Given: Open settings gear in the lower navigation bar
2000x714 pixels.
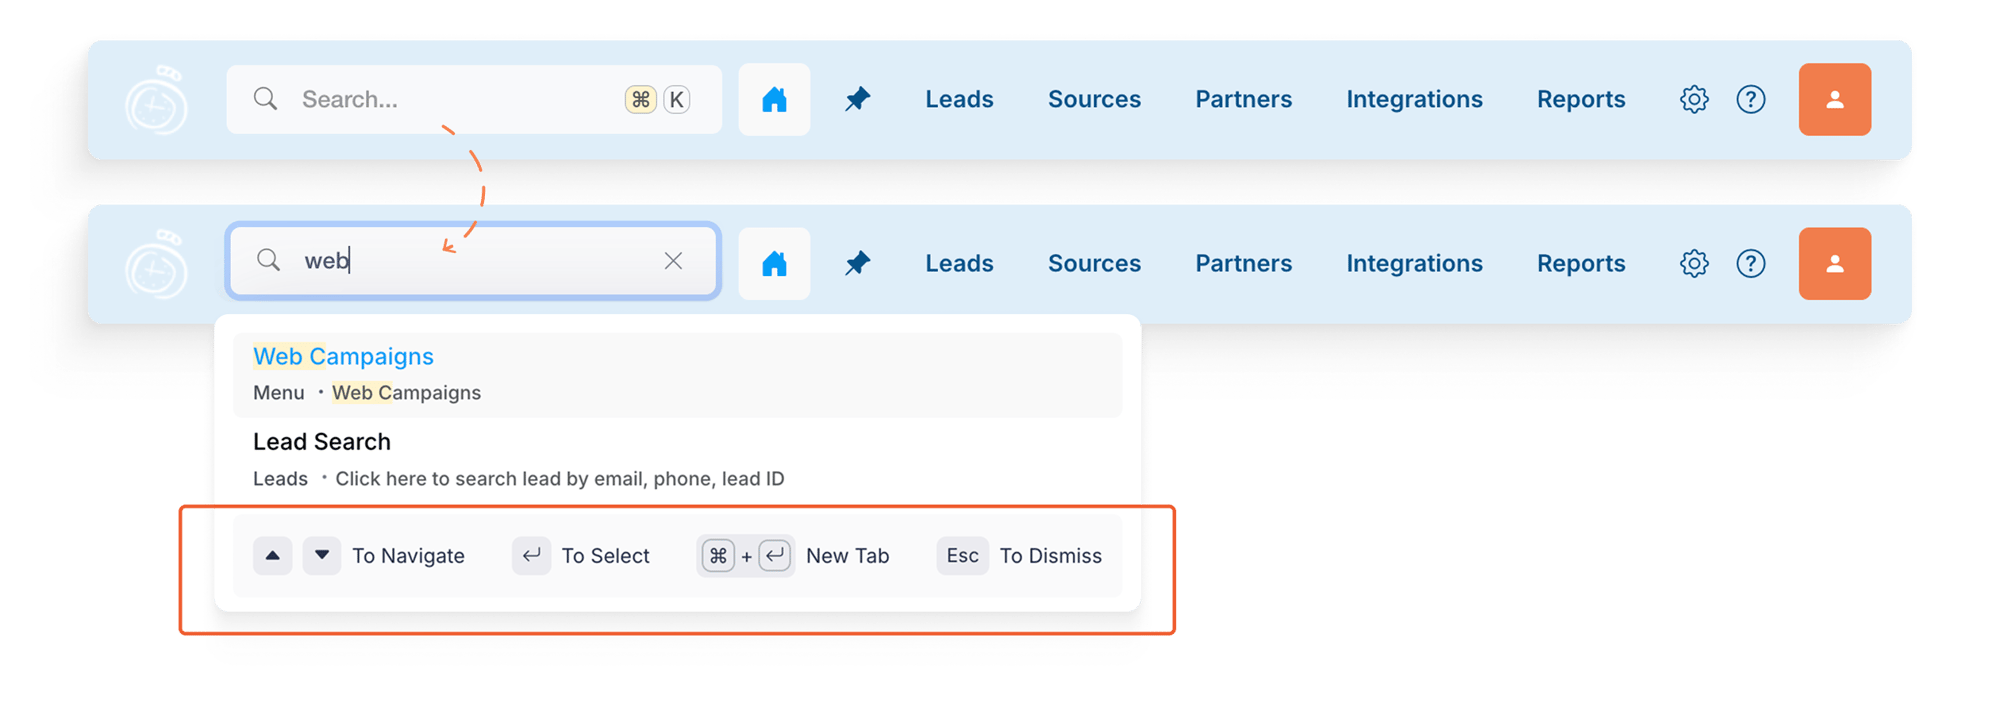Looking at the screenshot, I should (1694, 263).
